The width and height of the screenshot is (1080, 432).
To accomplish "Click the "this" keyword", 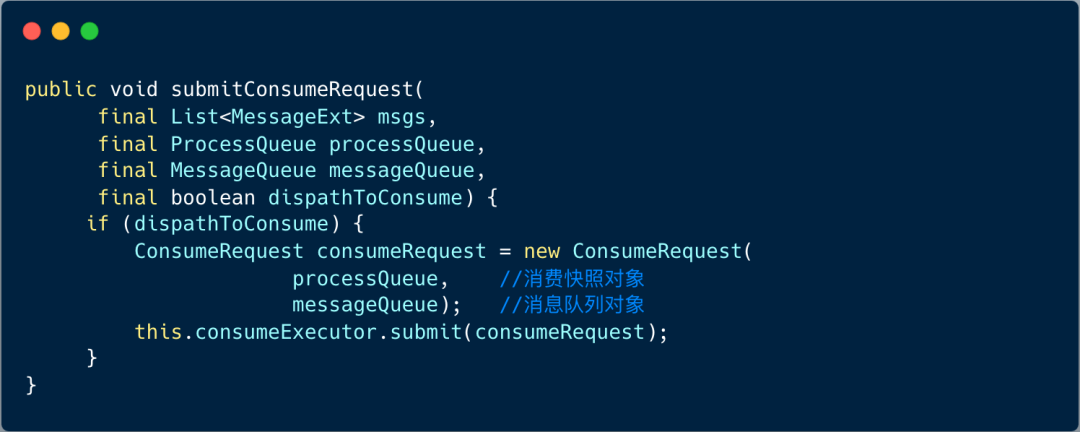I will coord(158,332).
